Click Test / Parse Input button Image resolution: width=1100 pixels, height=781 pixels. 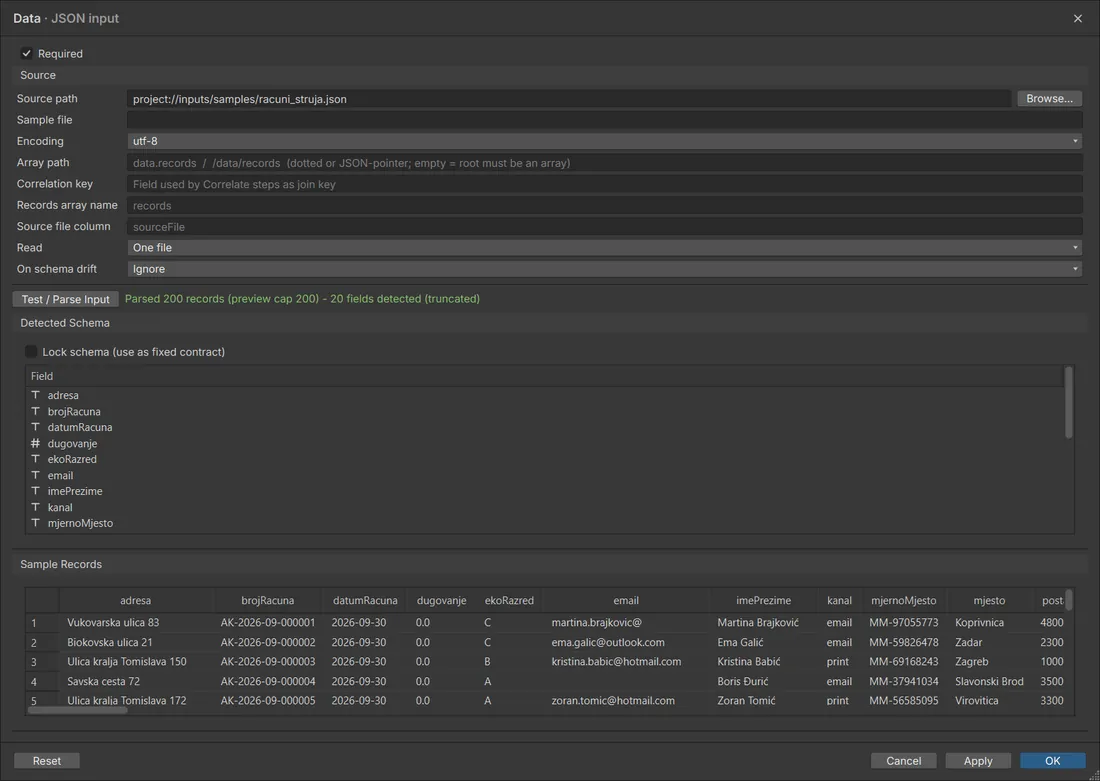click(x=65, y=299)
